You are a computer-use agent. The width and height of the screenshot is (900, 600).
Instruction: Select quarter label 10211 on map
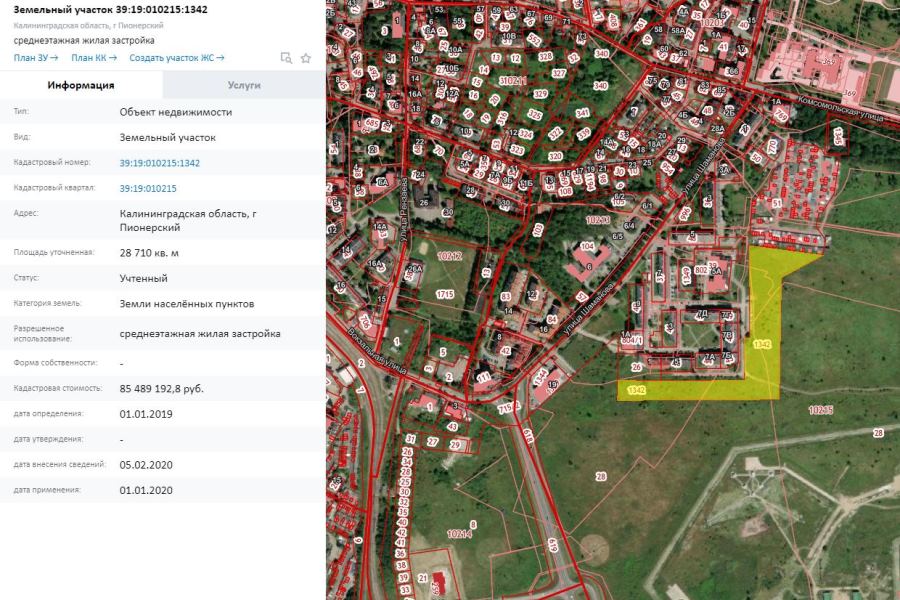coord(511,80)
